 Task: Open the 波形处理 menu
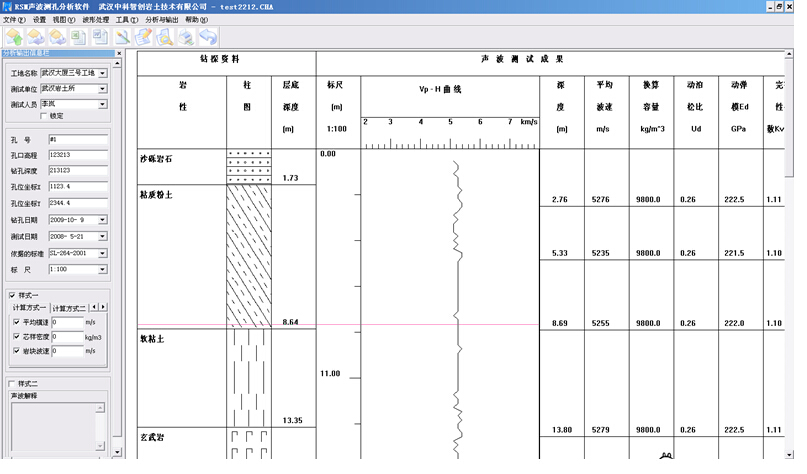click(x=95, y=20)
